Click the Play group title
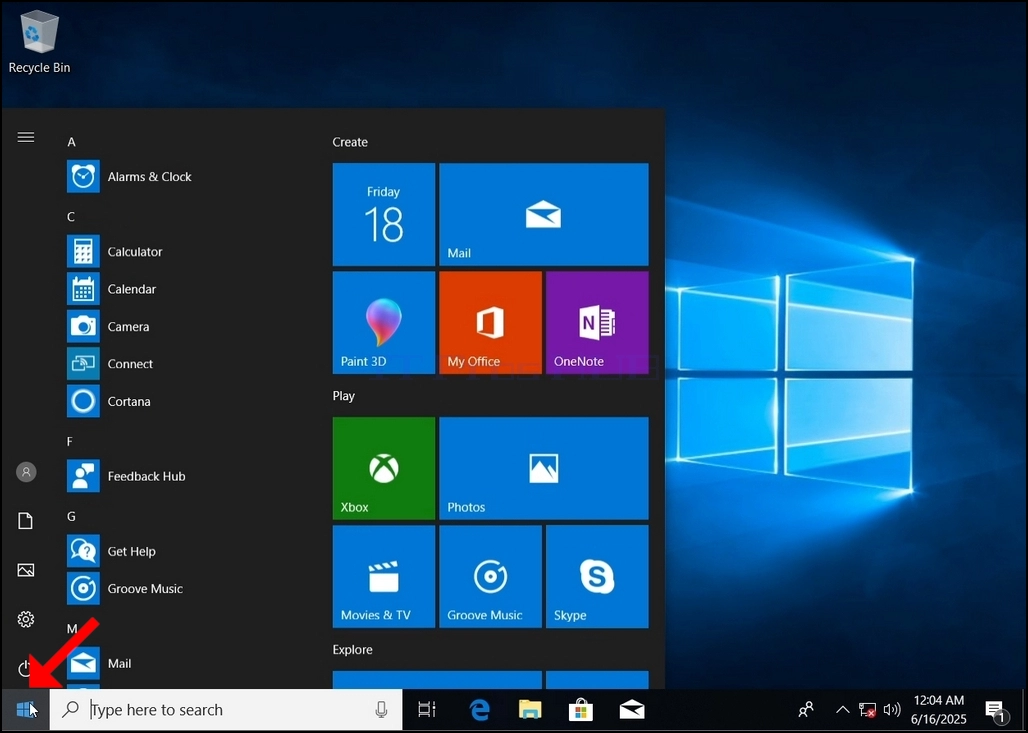This screenshot has height=733, width=1028. click(x=344, y=396)
